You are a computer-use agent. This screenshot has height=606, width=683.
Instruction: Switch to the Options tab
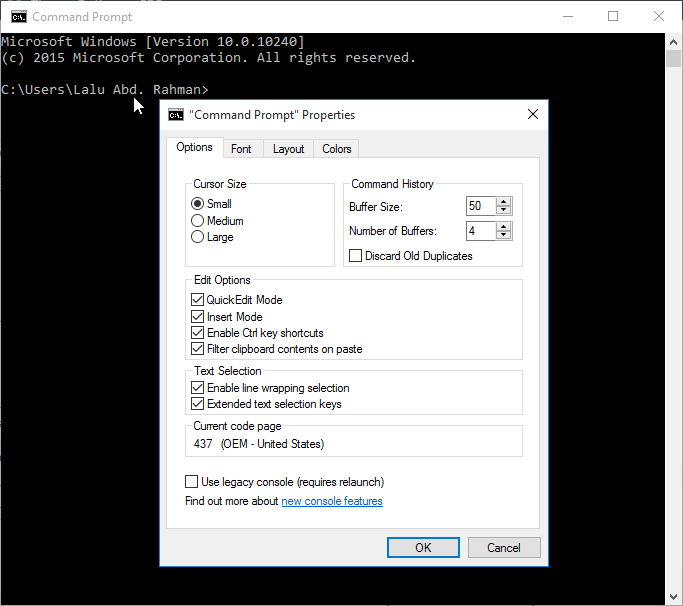point(194,147)
